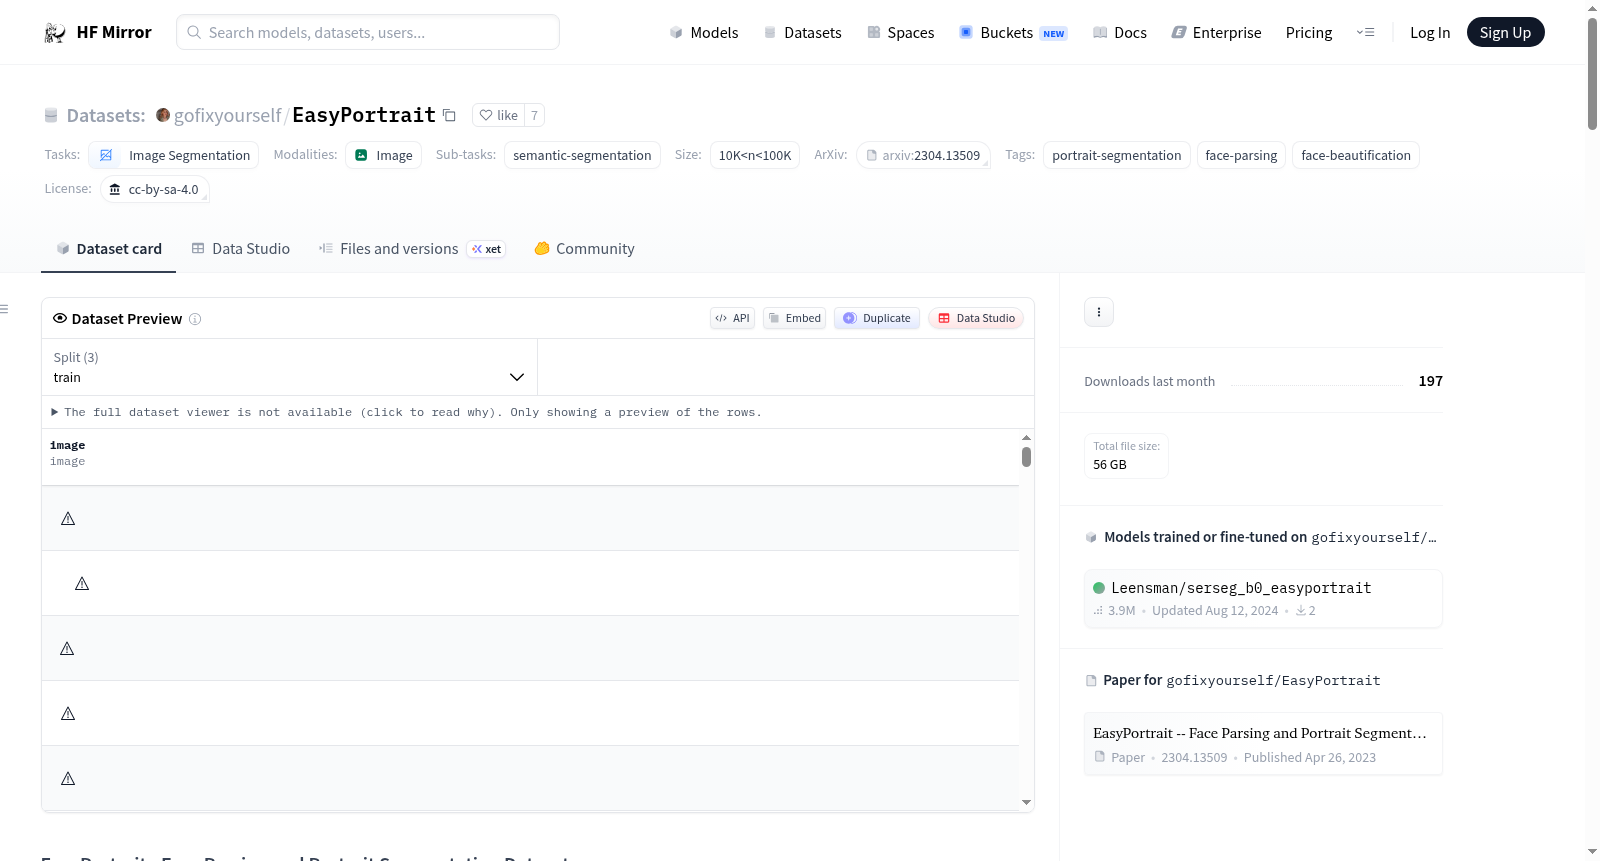1600x861 pixels.
Task: Open the API button
Action: click(x=732, y=318)
